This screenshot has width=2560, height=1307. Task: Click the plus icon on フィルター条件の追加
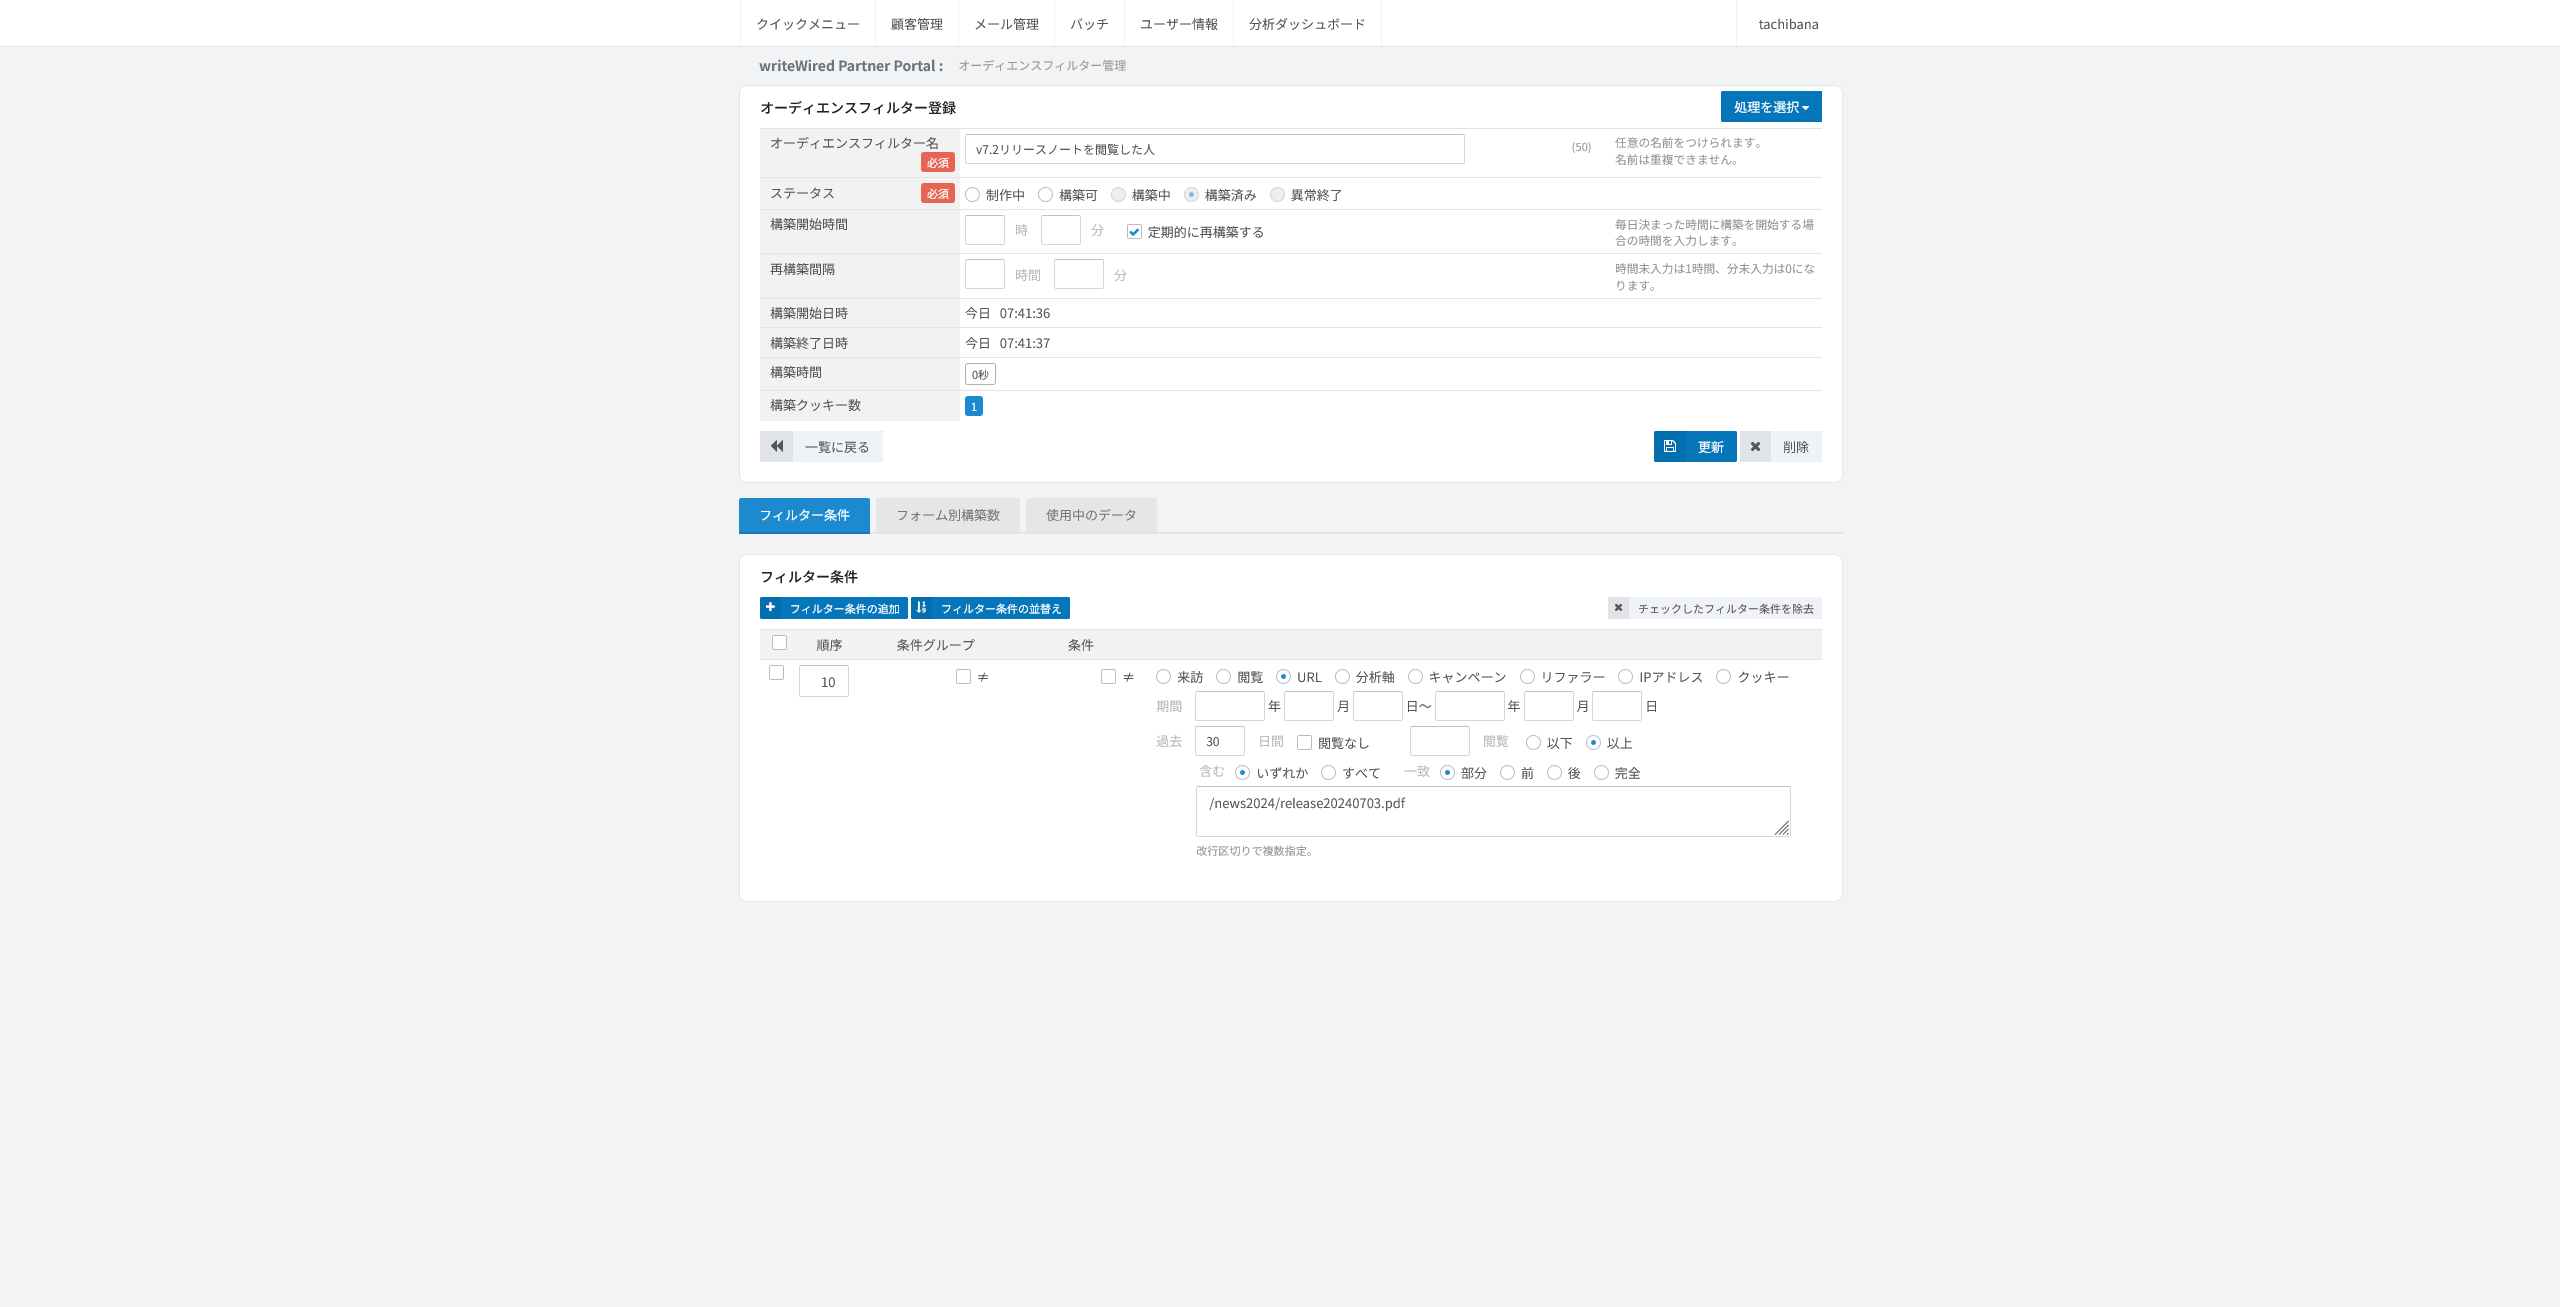tap(770, 607)
